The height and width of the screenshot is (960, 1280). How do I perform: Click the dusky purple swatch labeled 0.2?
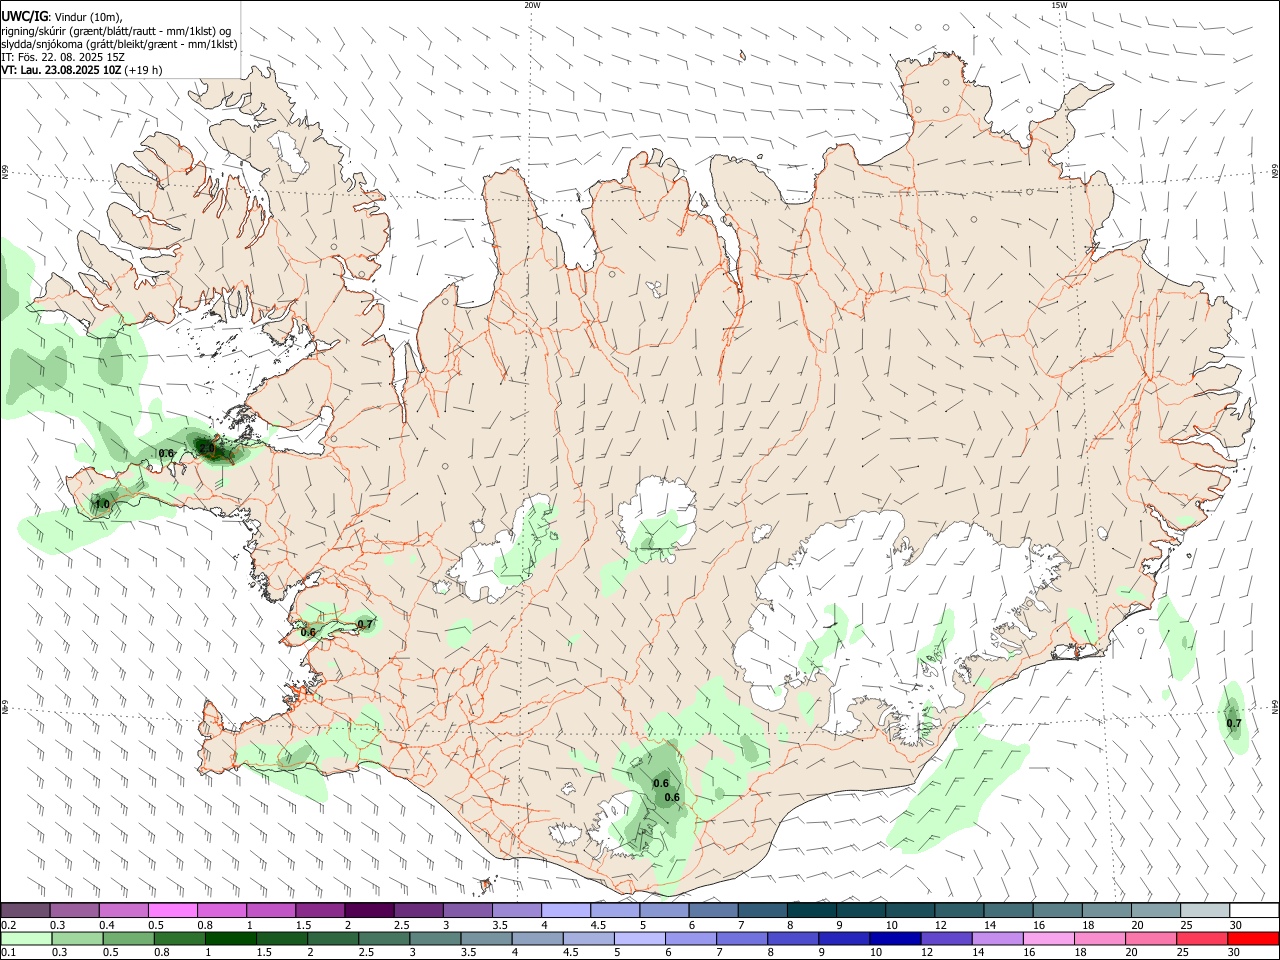(26, 911)
